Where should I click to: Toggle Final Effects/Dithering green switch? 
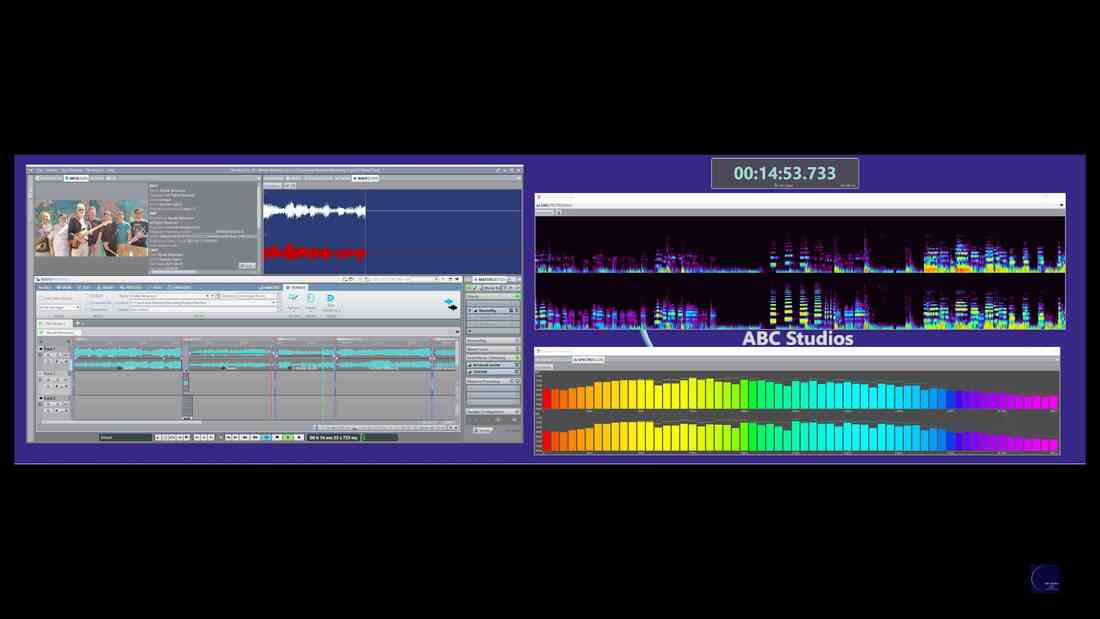click(517, 357)
